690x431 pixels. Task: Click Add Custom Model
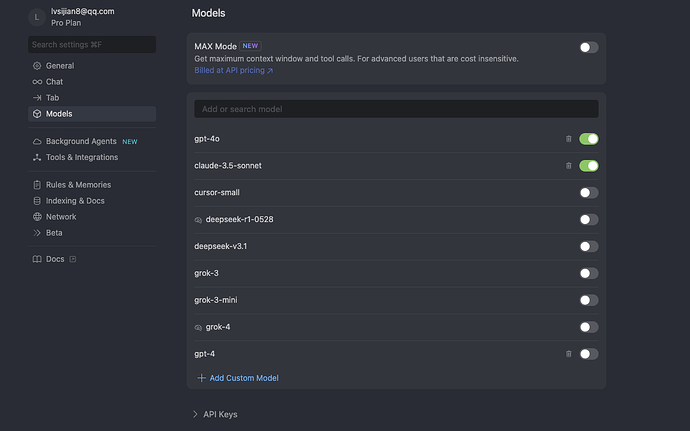click(x=238, y=378)
